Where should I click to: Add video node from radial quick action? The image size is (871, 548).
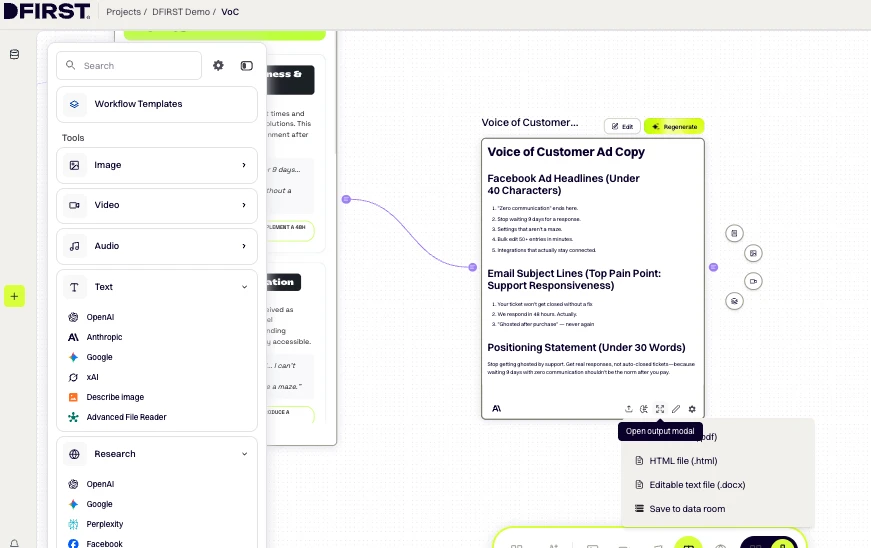tap(753, 281)
